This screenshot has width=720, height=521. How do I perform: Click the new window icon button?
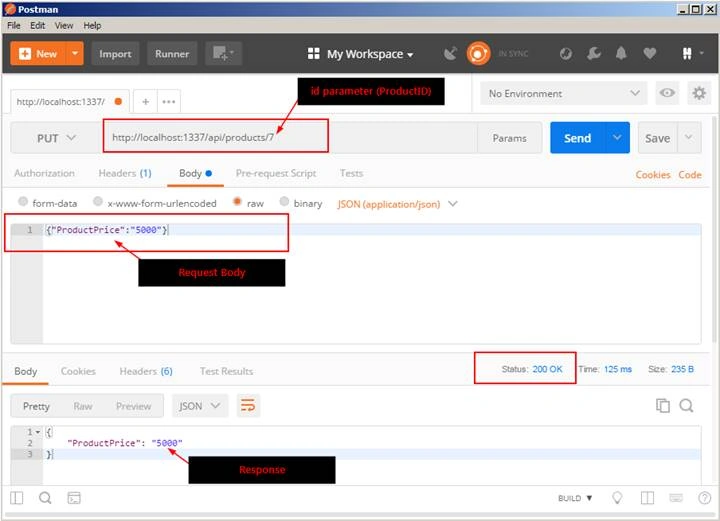[223, 54]
